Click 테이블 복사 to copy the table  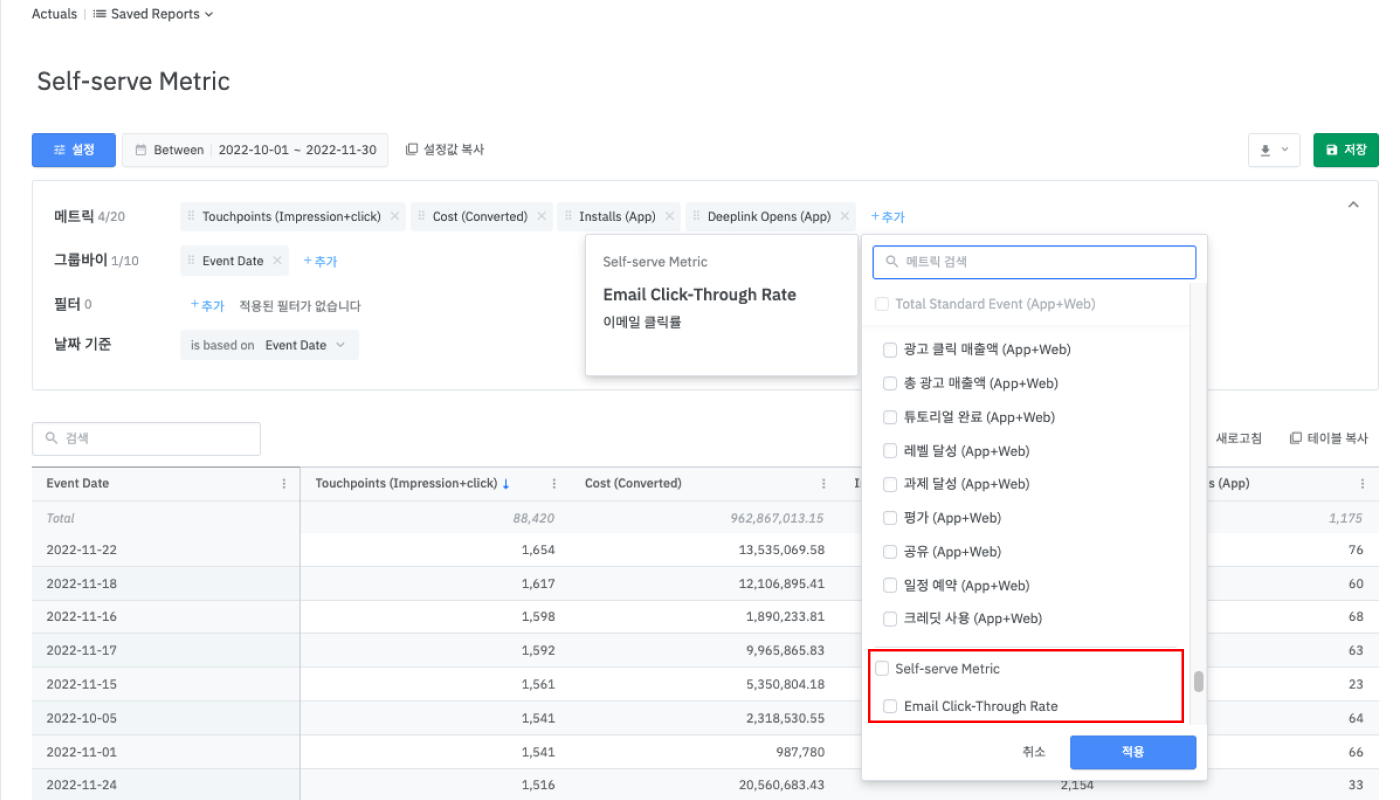(x=1328, y=439)
